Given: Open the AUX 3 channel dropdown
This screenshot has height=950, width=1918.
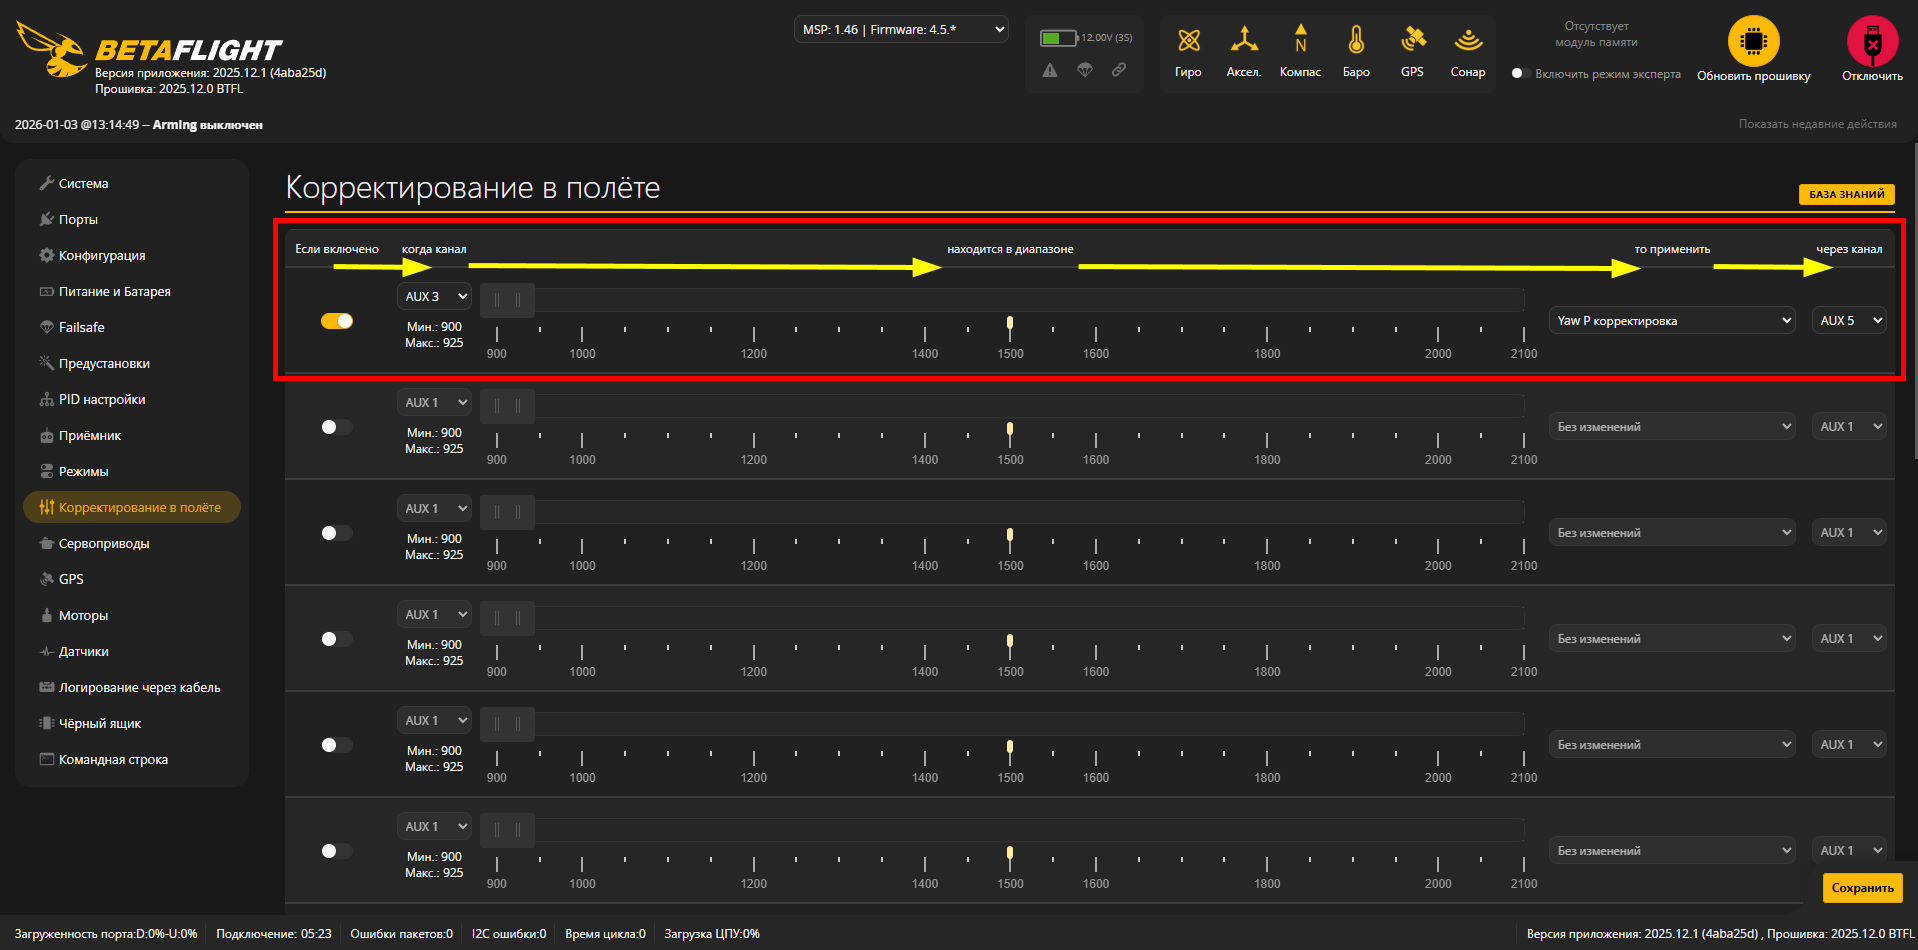Looking at the screenshot, I should [434, 297].
